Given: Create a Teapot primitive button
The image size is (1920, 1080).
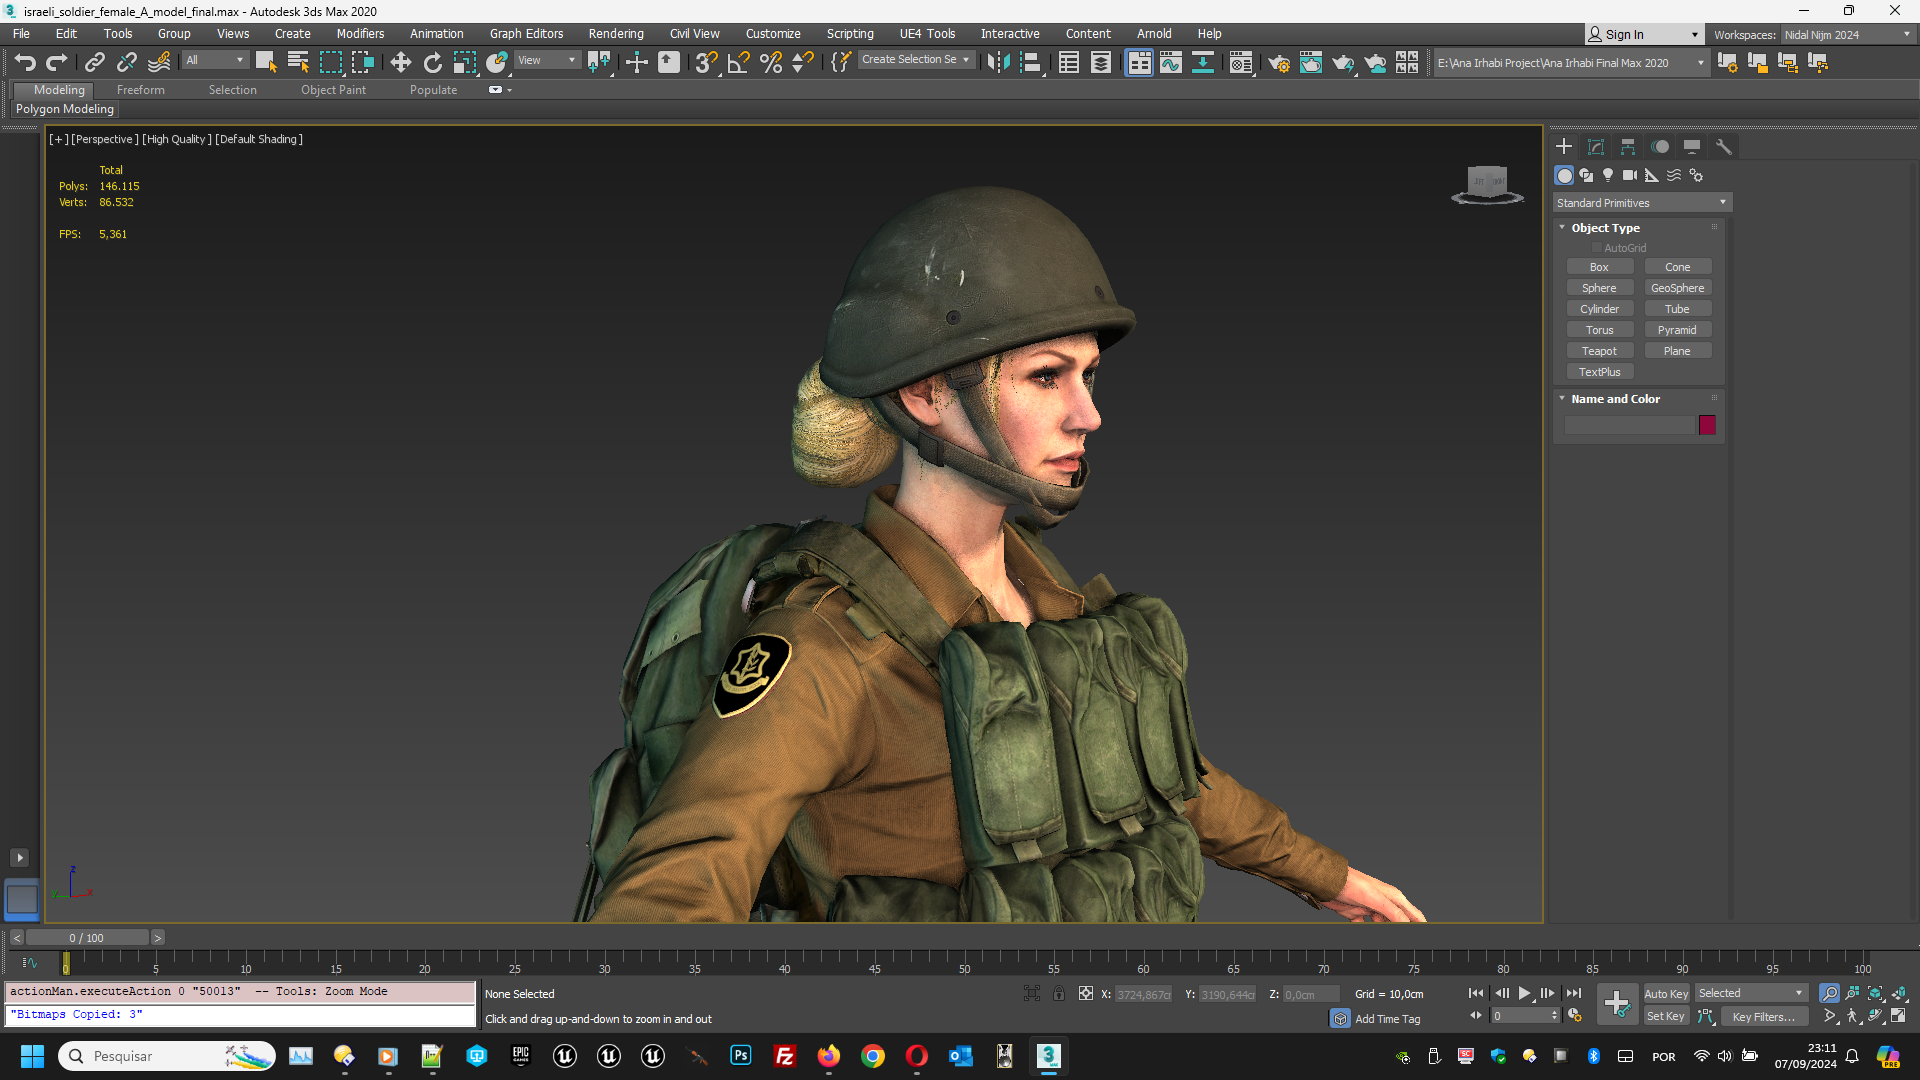Looking at the screenshot, I should pos(1599,351).
